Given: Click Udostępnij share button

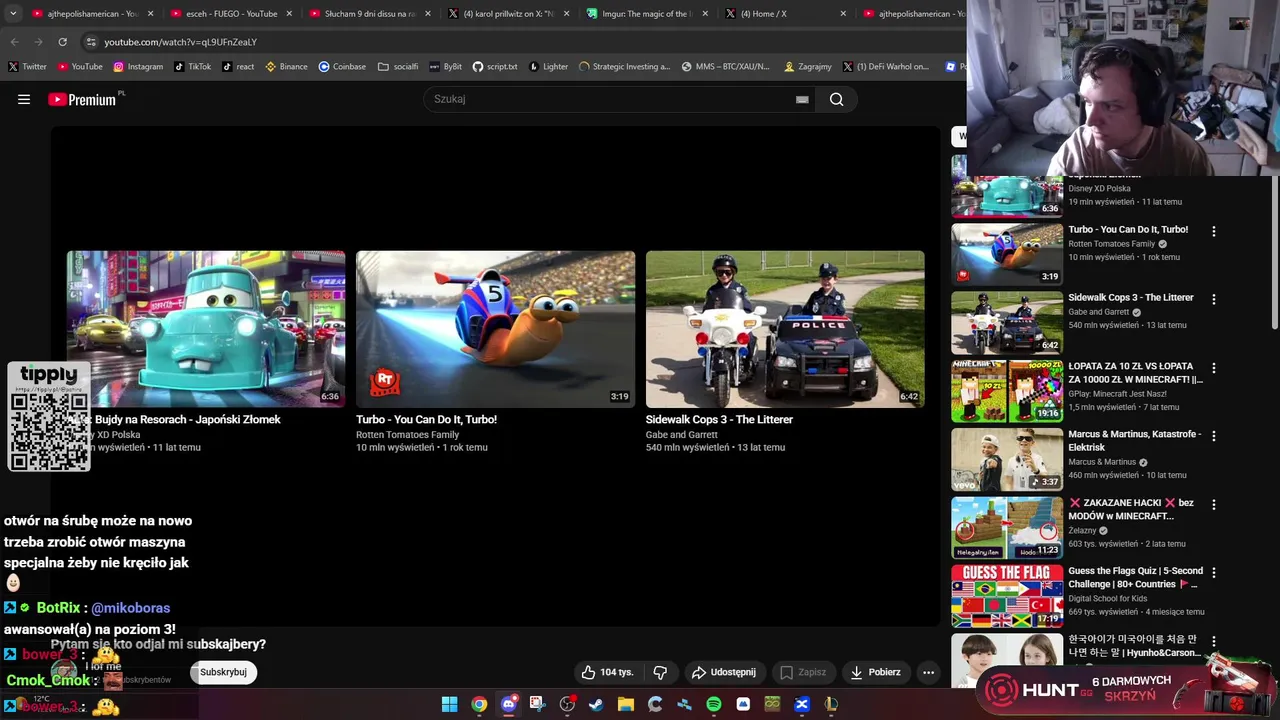Looking at the screenshot, I should (723, 672).
